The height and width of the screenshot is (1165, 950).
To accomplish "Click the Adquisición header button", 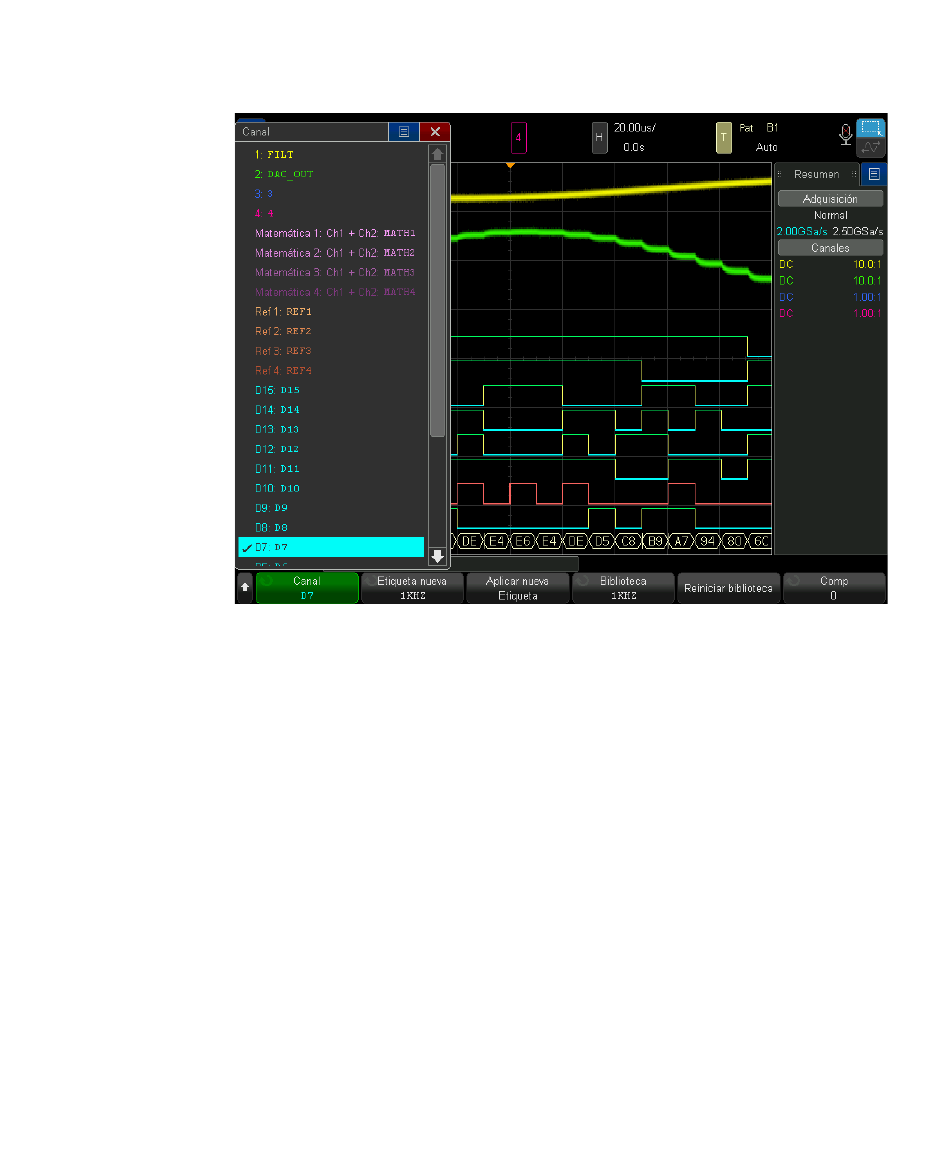I will click(x=830, y=199).
